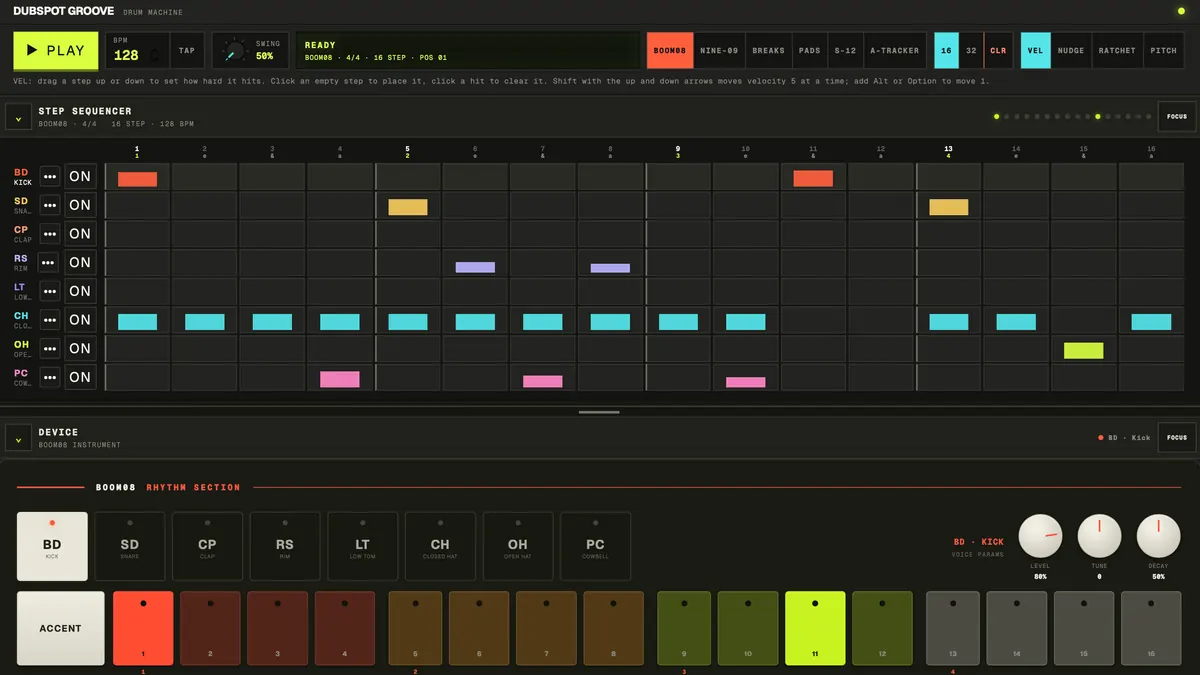Click the swing knob icon
The width and height of the screenshot is (1200, 675).
[x=234, y=50]
